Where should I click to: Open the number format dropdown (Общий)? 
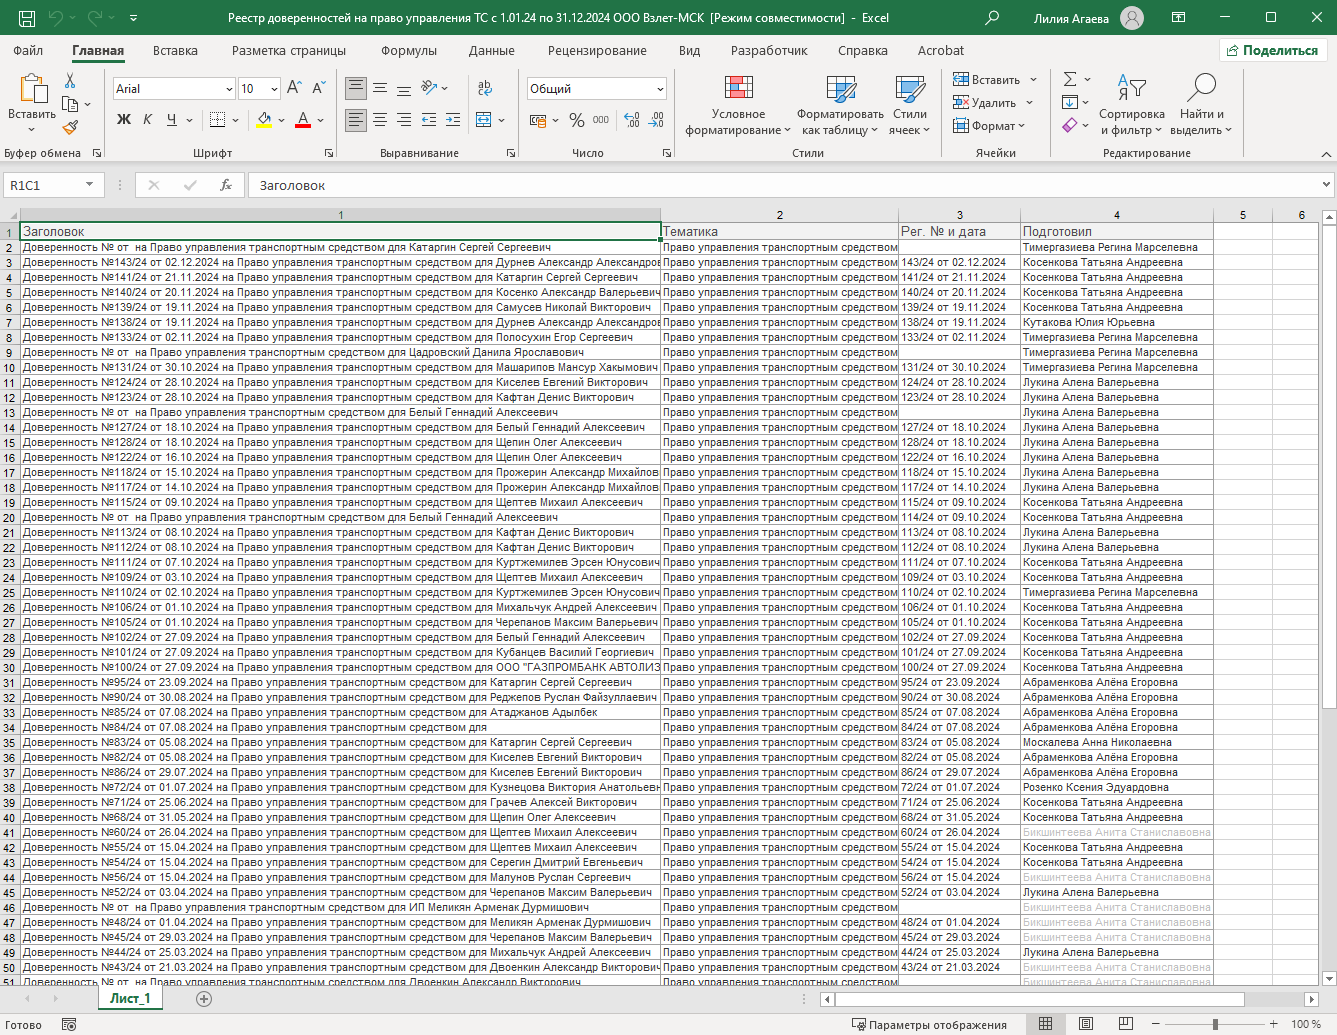pyautogui.click(x=661, y=89)
